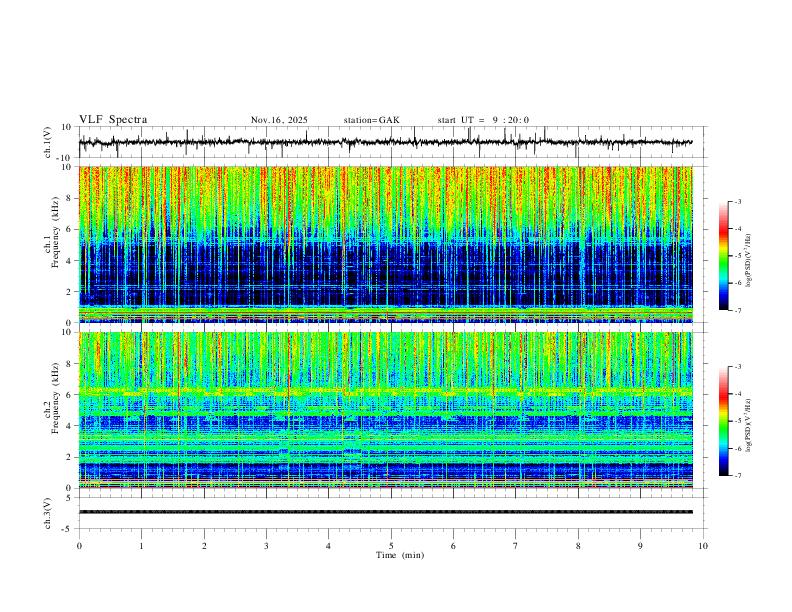Click the -5 tick on ch.2 color bar
This screenshot has width=792, height=612.
(737, 421)
